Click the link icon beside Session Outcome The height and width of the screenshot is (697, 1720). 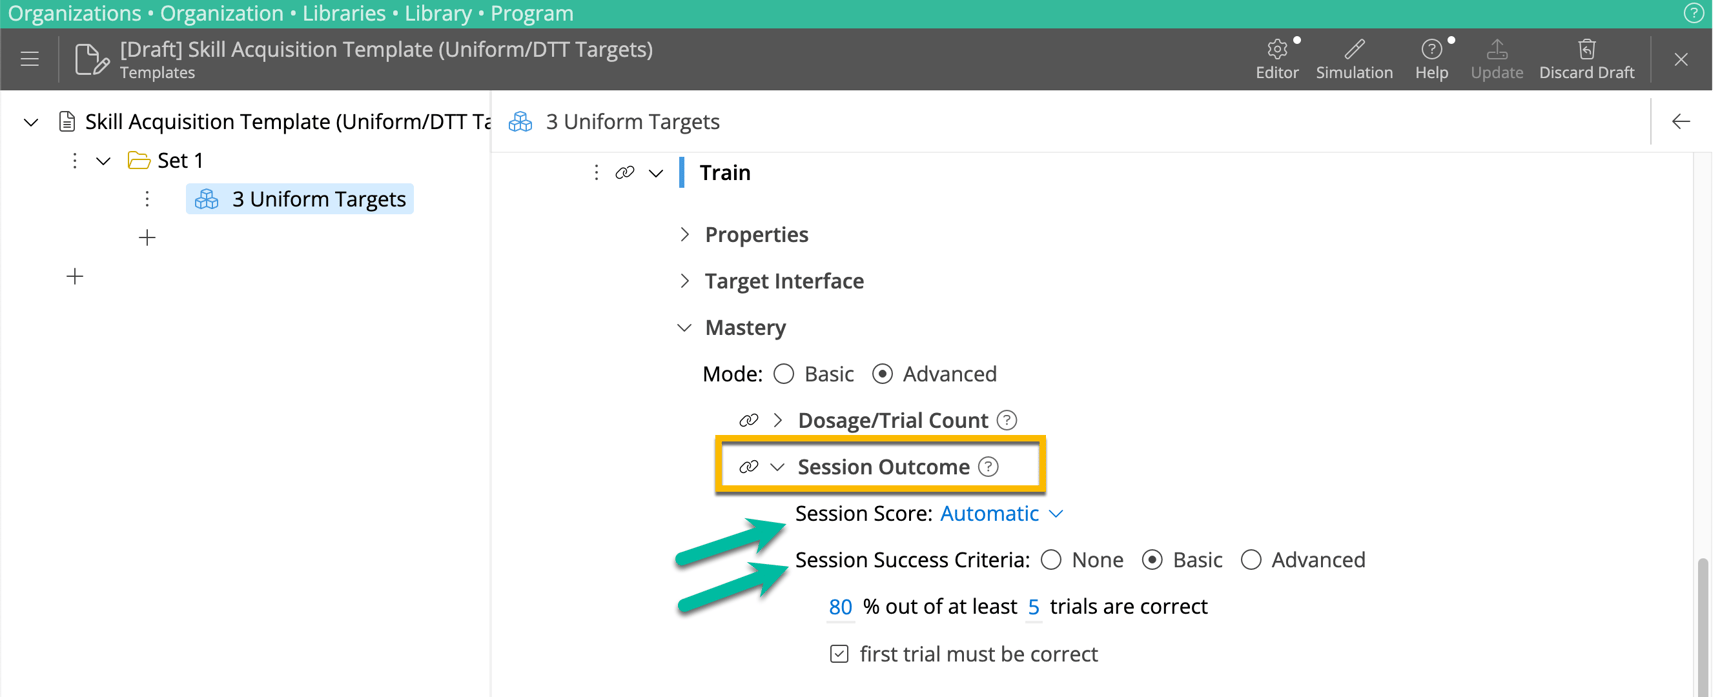click(x=747, y=466)
